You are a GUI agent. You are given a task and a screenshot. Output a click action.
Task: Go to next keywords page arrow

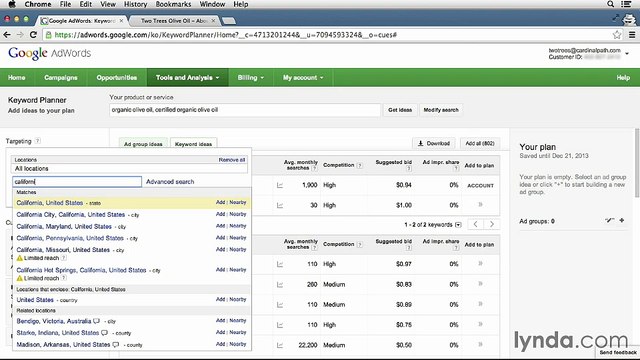pyautogui.click(x=491, y=224)
